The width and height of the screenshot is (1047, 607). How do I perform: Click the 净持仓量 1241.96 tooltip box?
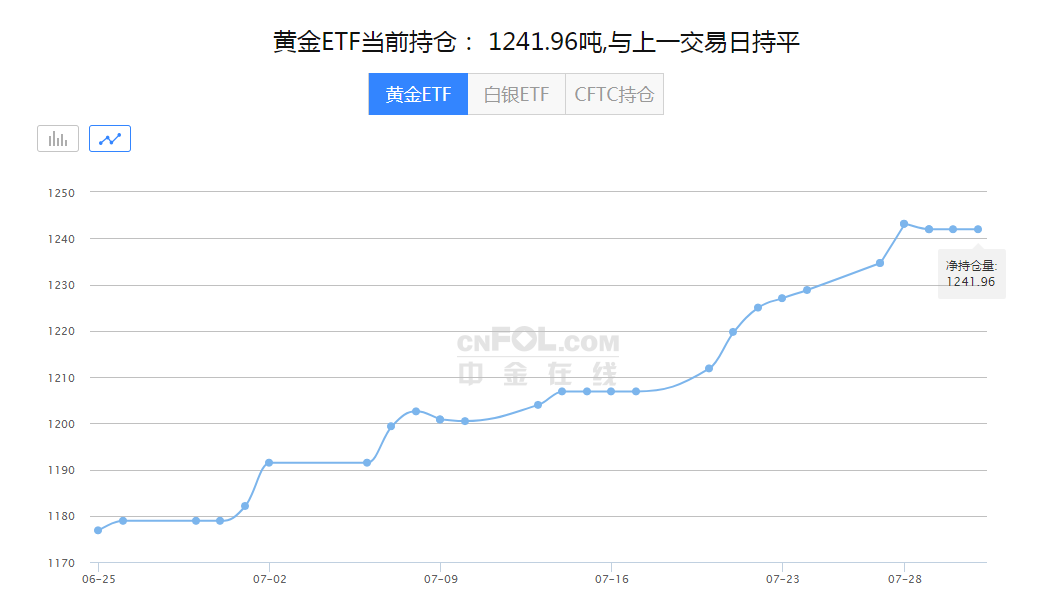click(971, 274)
